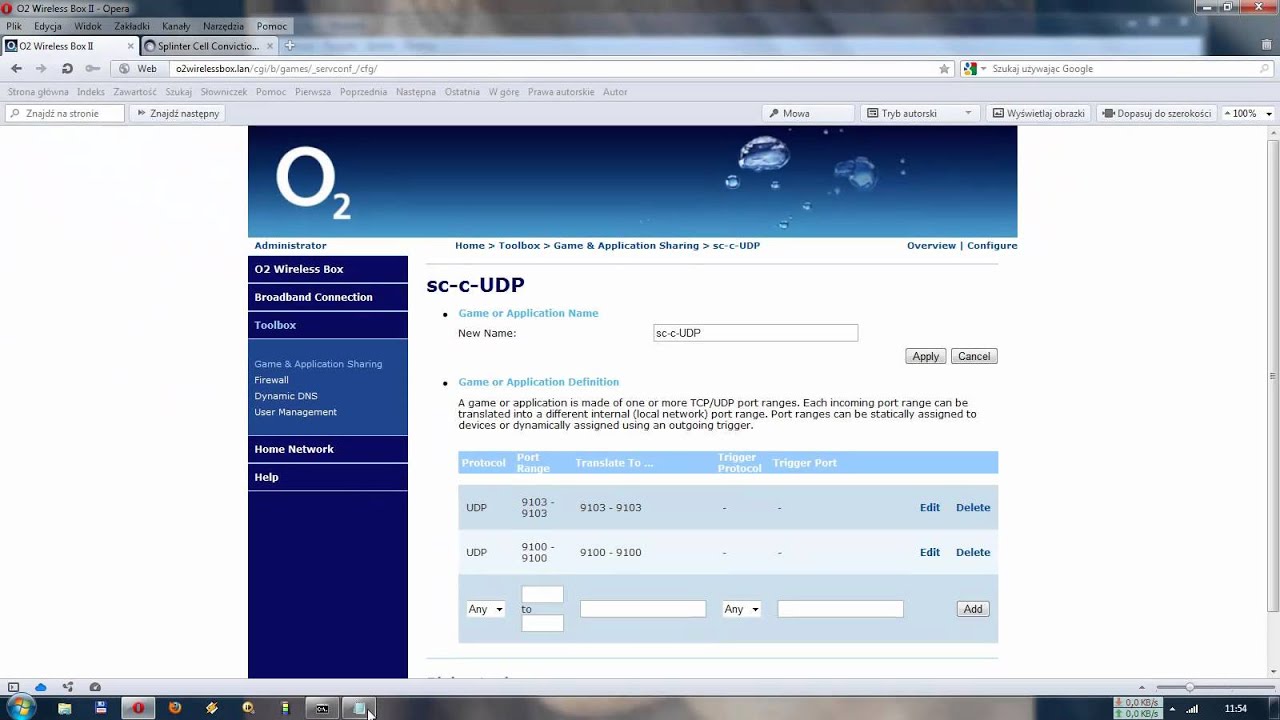Edit the UDP 9103 port row
The image size is (1280, 720).
(x=930, y=507)
